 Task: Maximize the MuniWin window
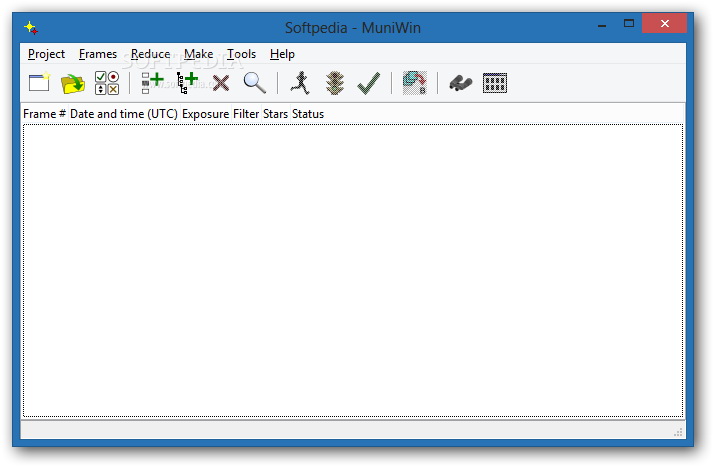tap(629, 24)
